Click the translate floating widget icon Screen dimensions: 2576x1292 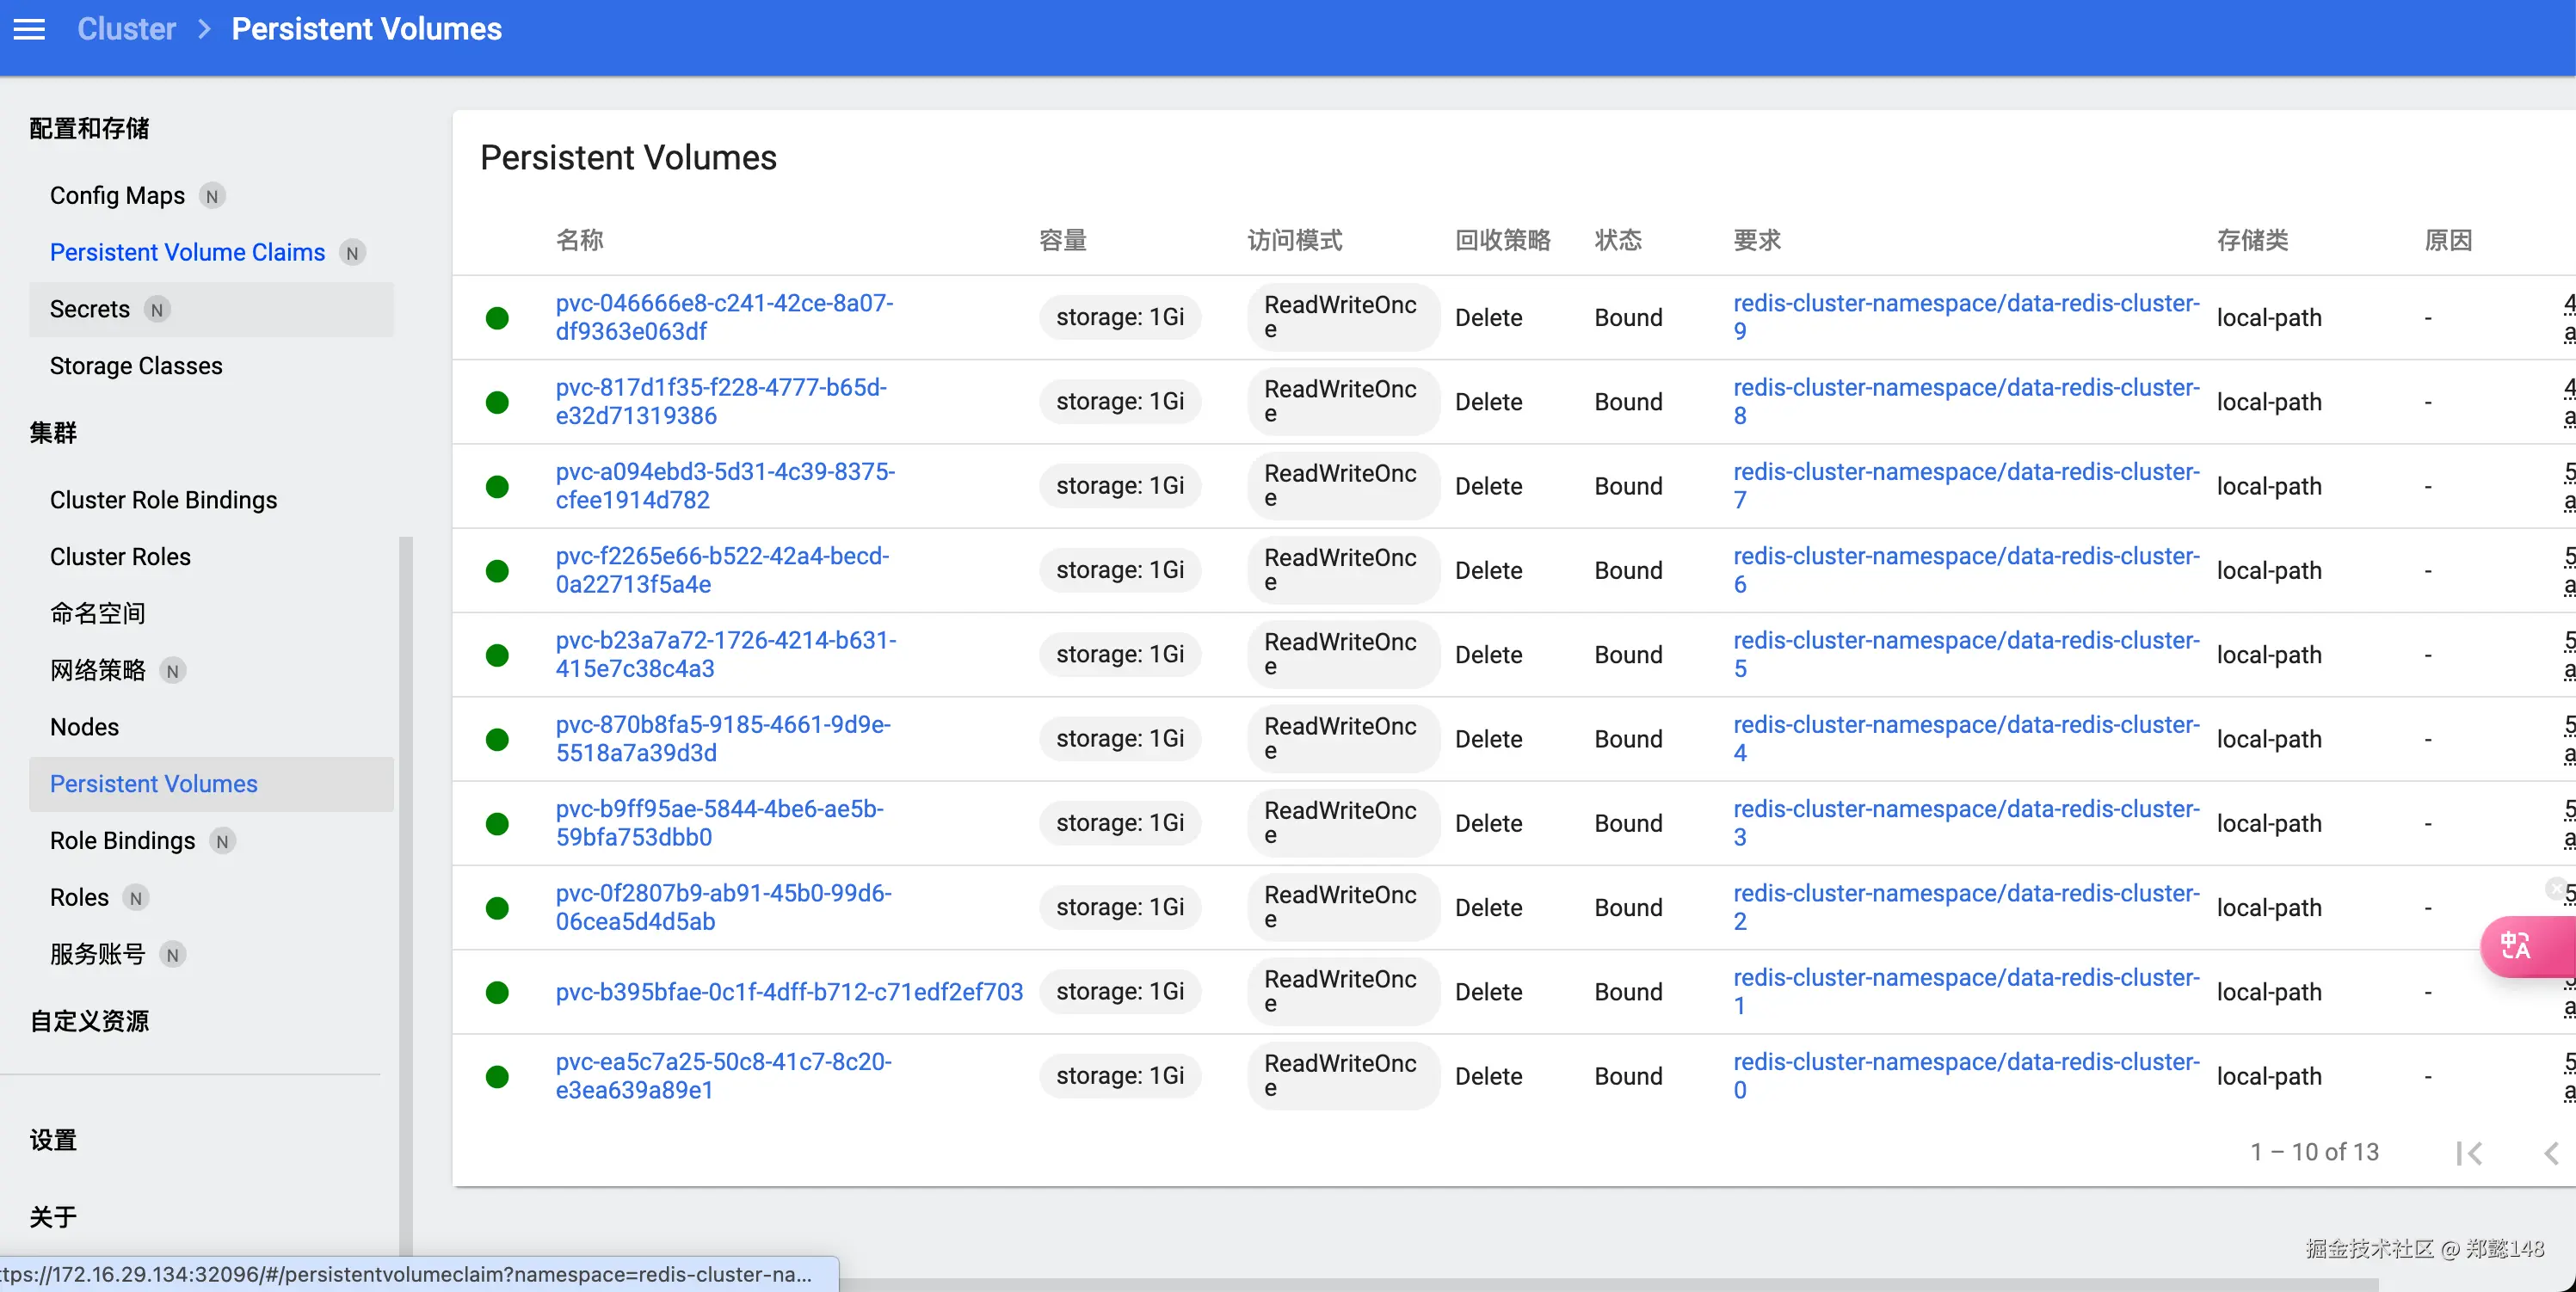(2517, 945)
